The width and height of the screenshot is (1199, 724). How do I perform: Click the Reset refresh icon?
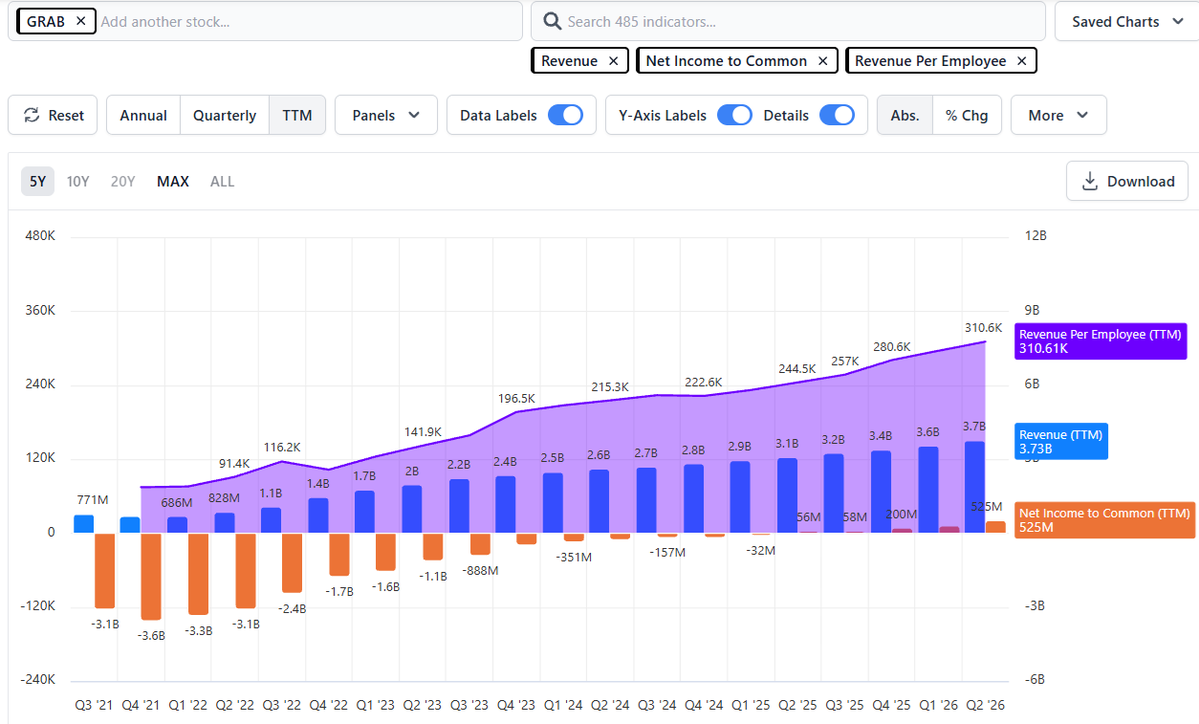point(31,115)
